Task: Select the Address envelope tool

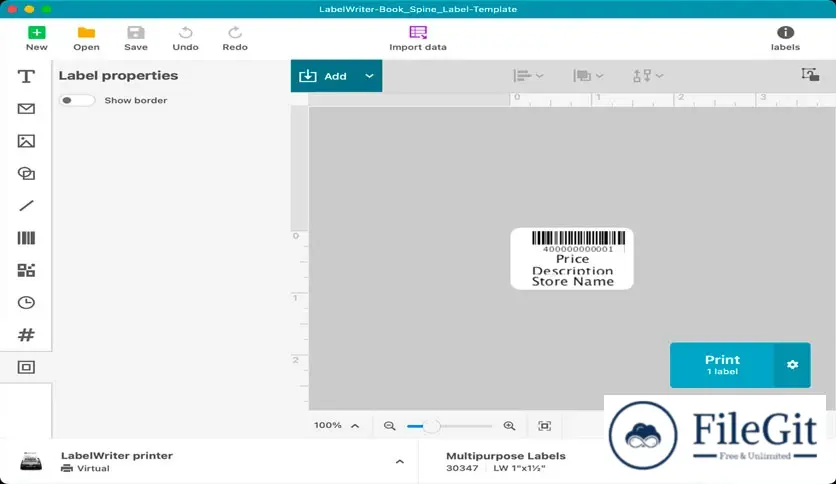Action: coord(26,109)
